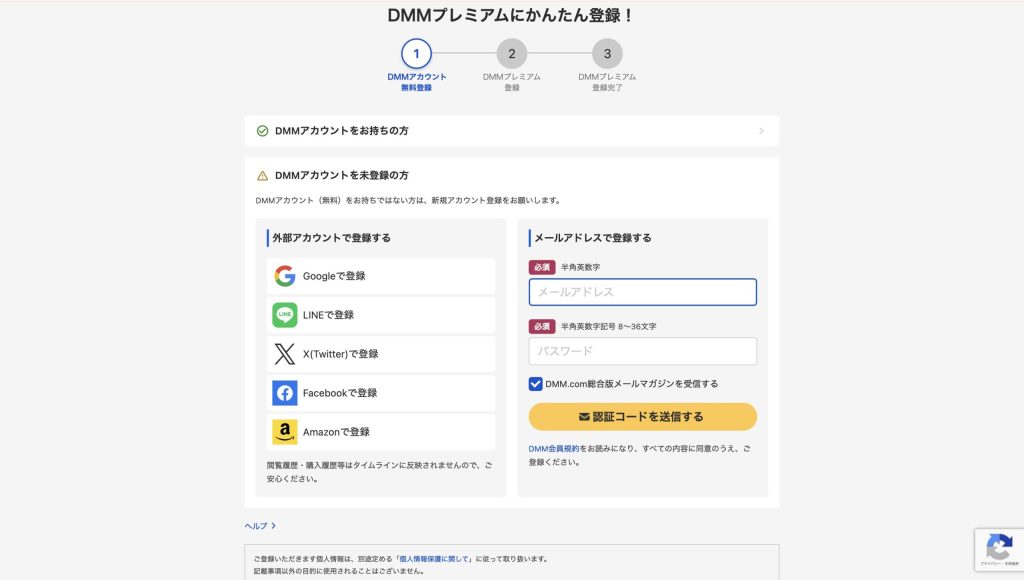Screen dimensions: 1024x580
Task: Click the warning triangle icon beside DMMアカウントを未登録の方
Action: coord(263,175)
